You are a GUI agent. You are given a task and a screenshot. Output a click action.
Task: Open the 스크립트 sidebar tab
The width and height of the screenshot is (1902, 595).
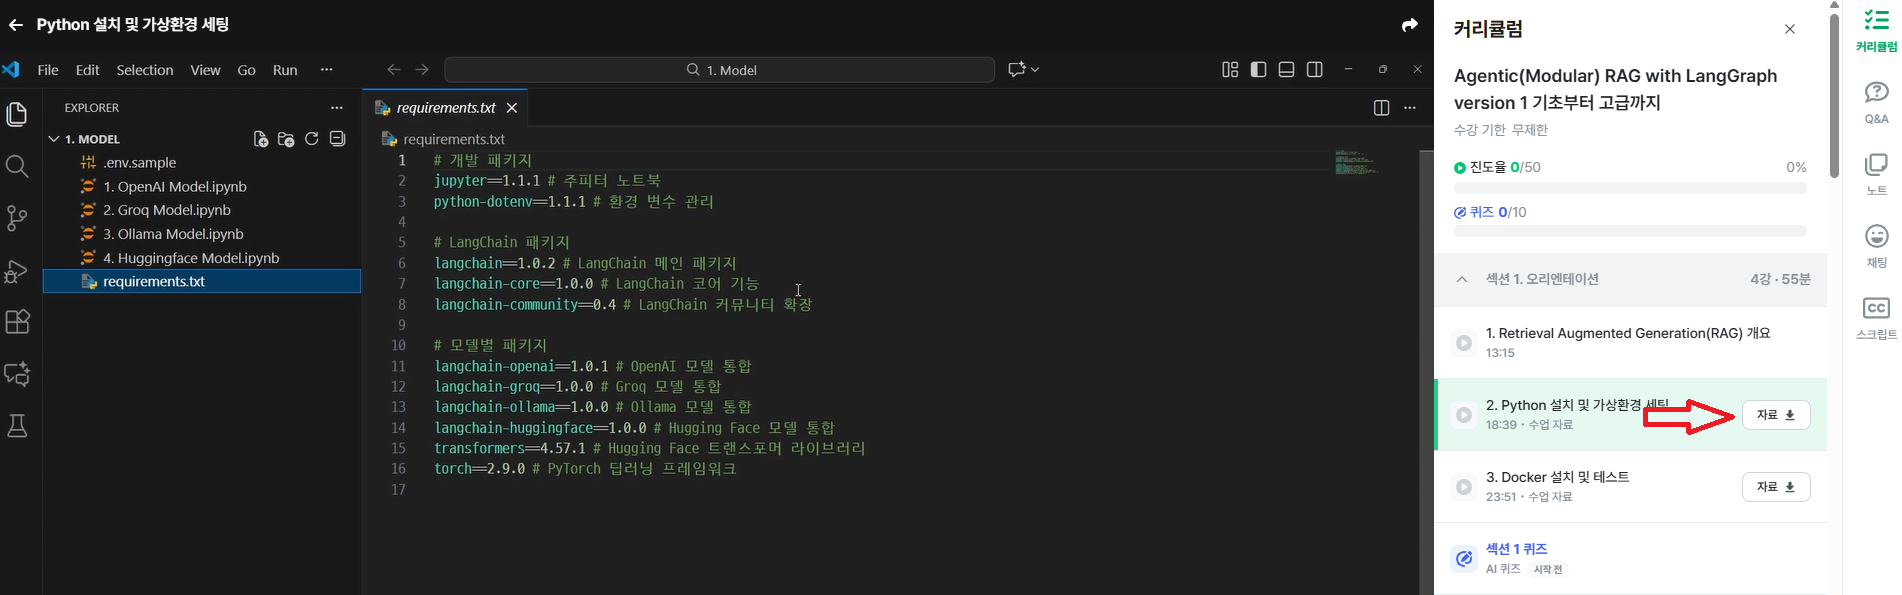1876,318
